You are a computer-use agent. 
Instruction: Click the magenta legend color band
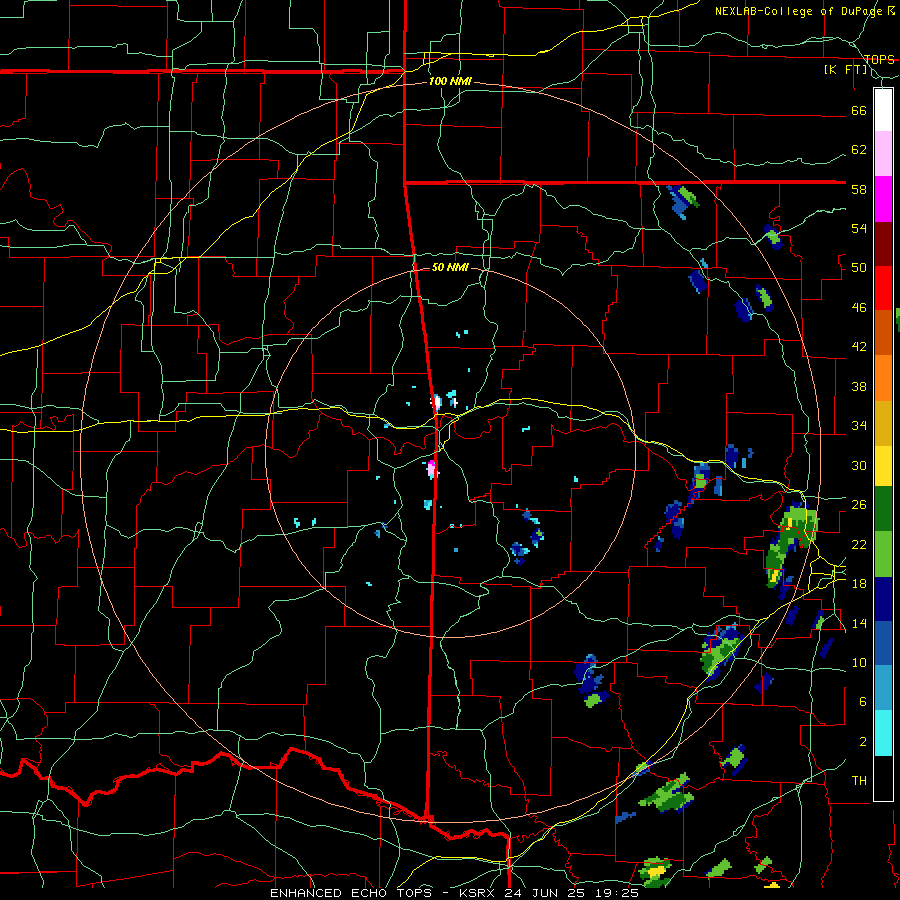[x=883, y=199]
